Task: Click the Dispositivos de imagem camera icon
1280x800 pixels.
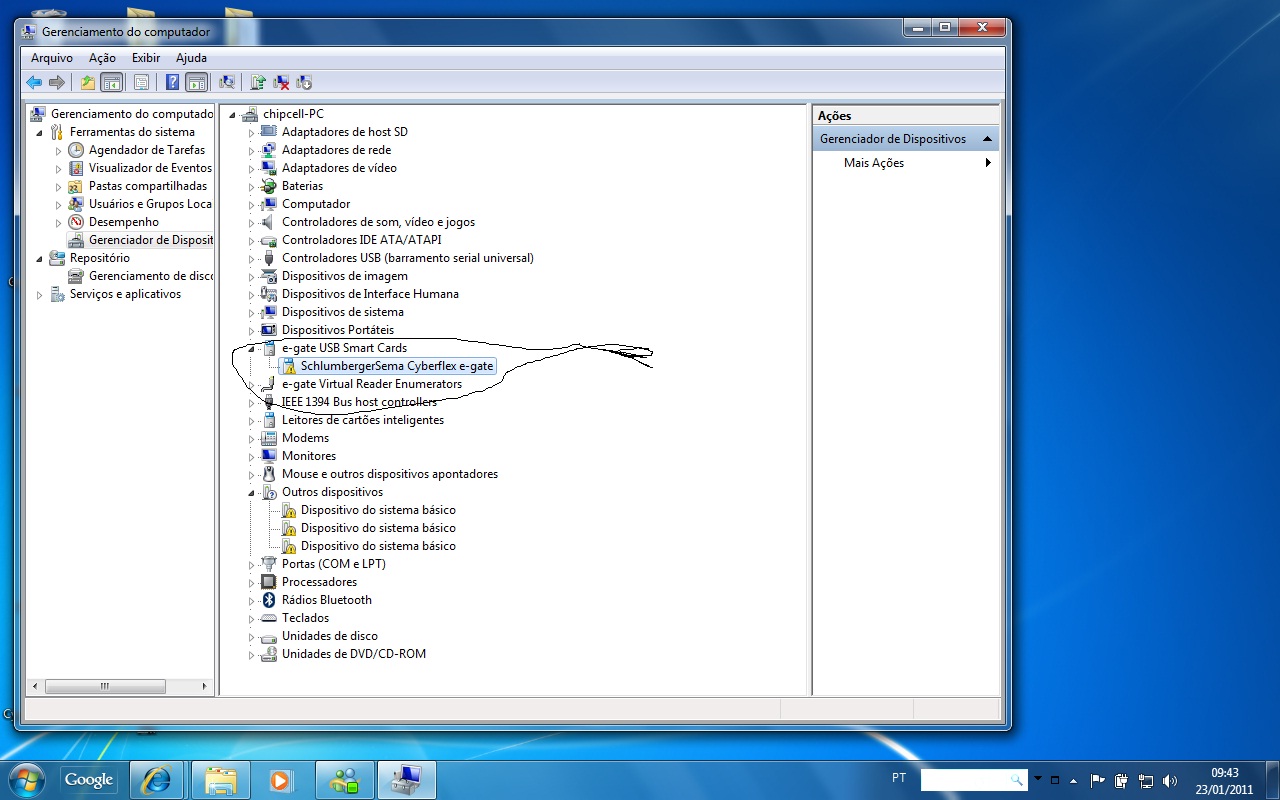Action: point(268,276)
